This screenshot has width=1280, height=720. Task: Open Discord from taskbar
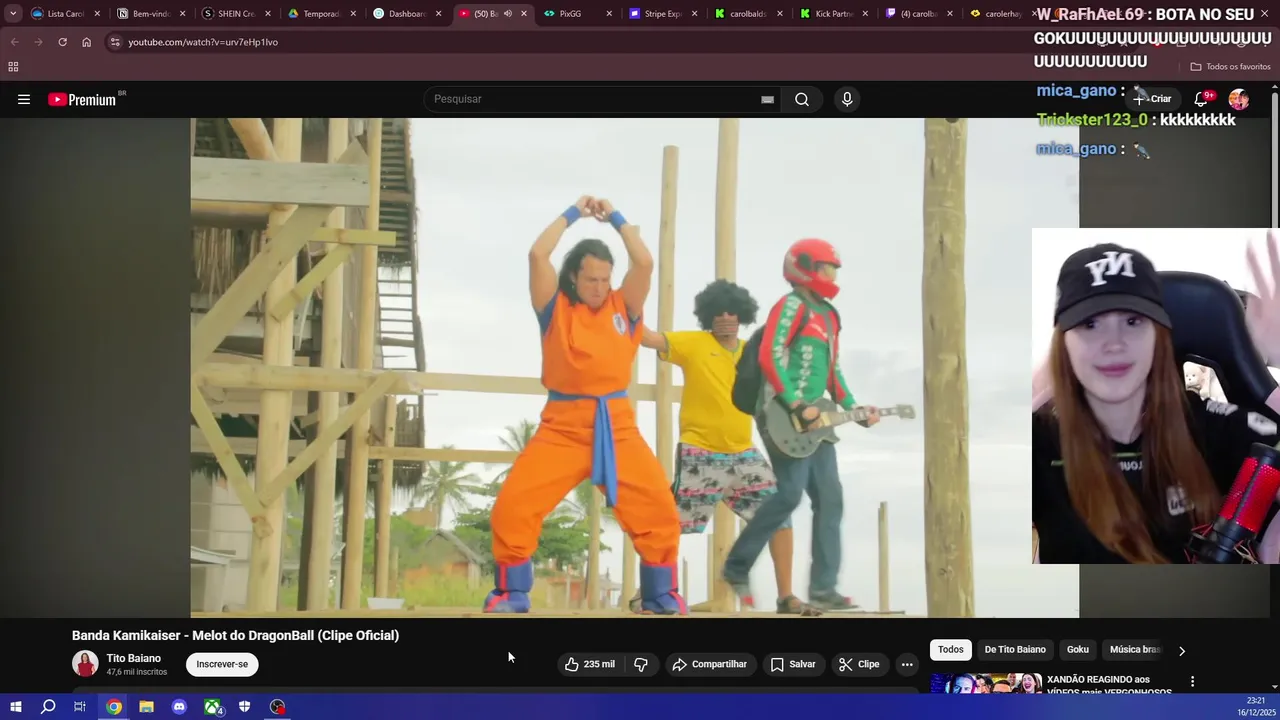pos(179,707)
